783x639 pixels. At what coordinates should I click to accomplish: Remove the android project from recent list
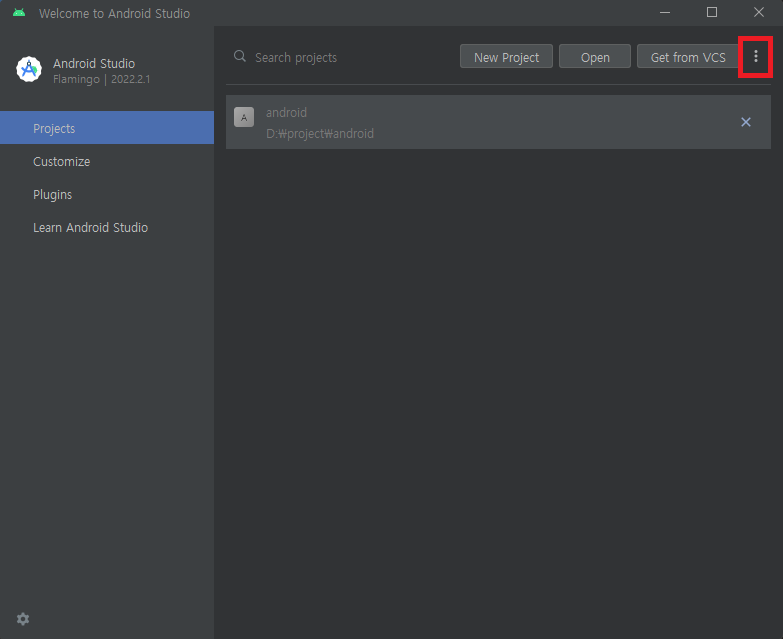tap(746, 122)
